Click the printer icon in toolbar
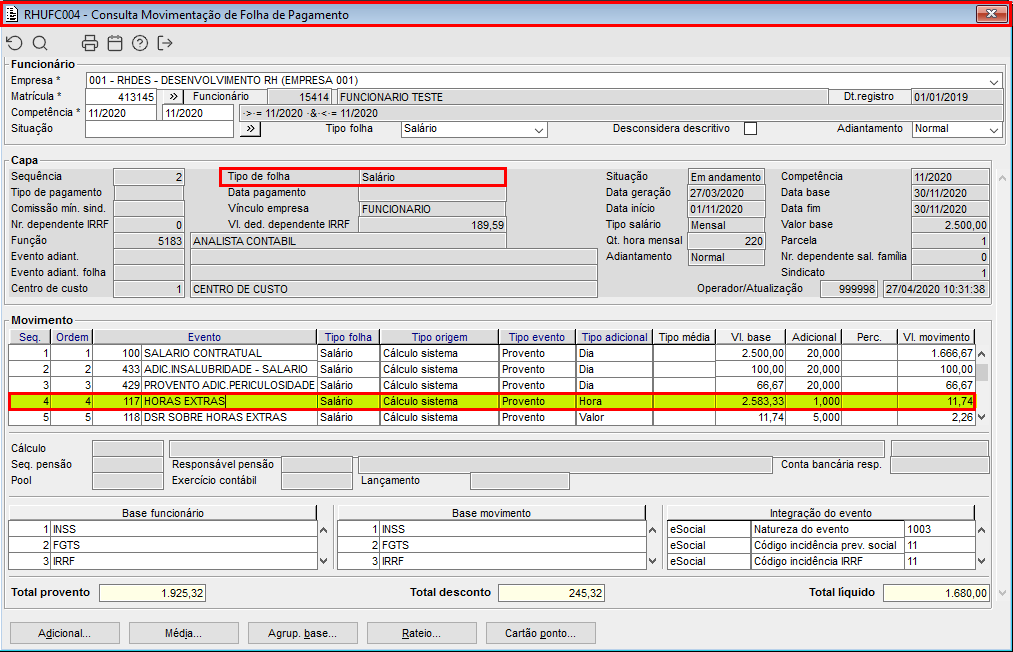The image size is (1013, 652). 90,43
